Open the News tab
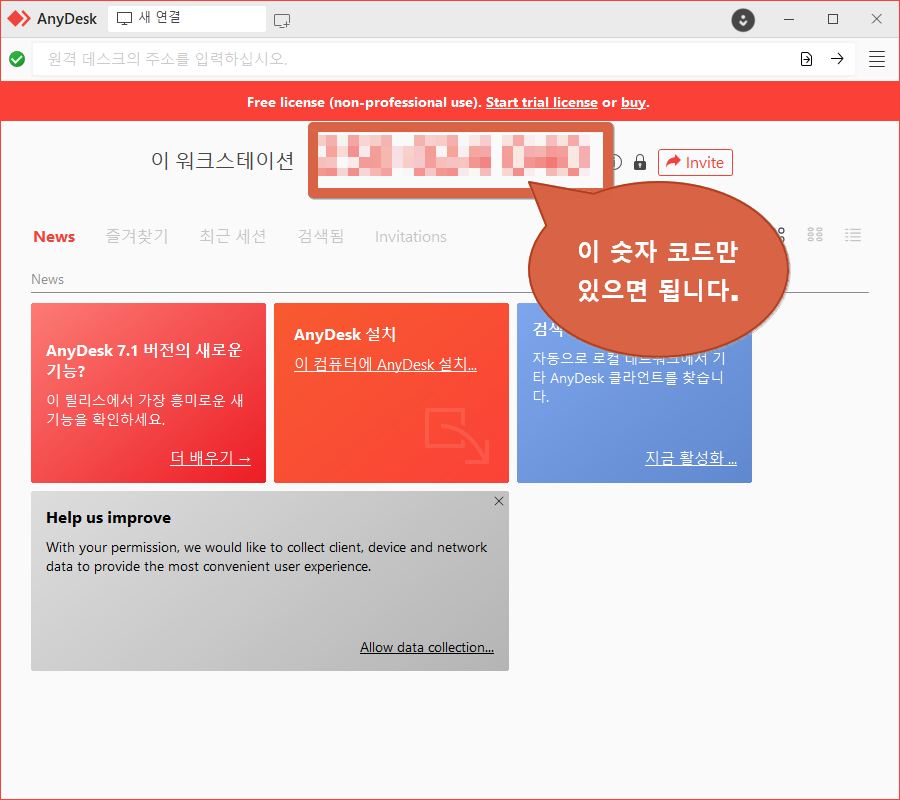The image size is (900, 800). pos(54,236)
